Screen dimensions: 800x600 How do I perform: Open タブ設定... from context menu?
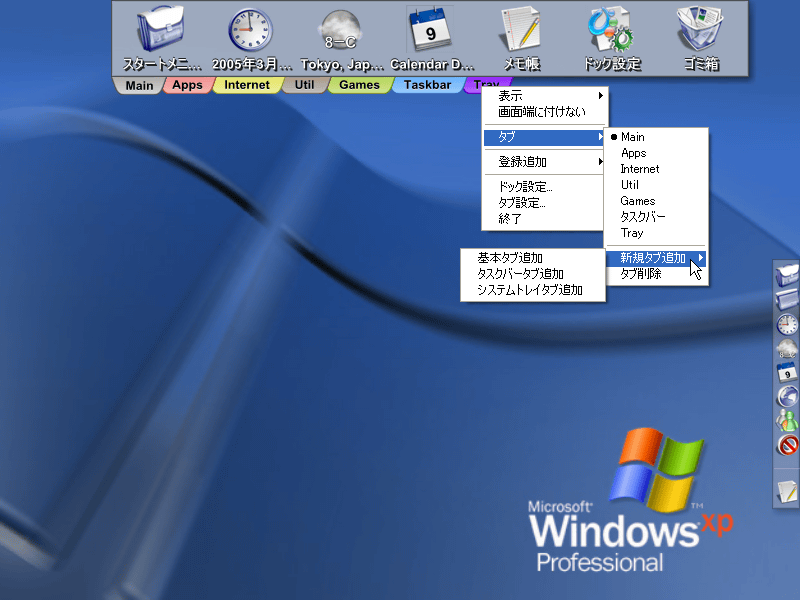click(x=544, y=203)
